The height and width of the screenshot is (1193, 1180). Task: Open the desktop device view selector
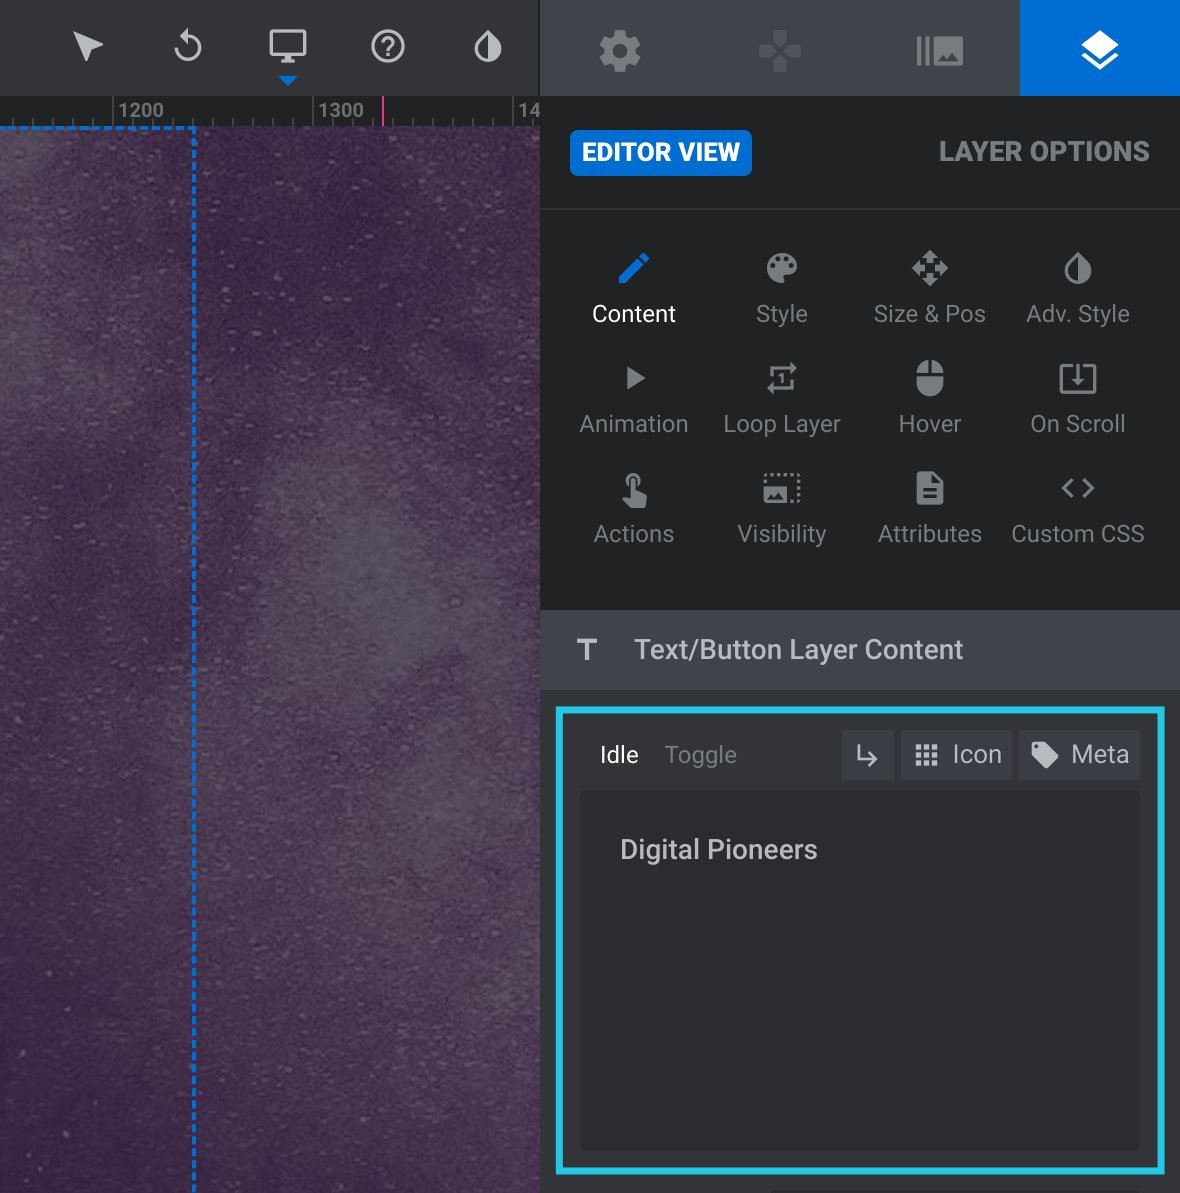288,46
